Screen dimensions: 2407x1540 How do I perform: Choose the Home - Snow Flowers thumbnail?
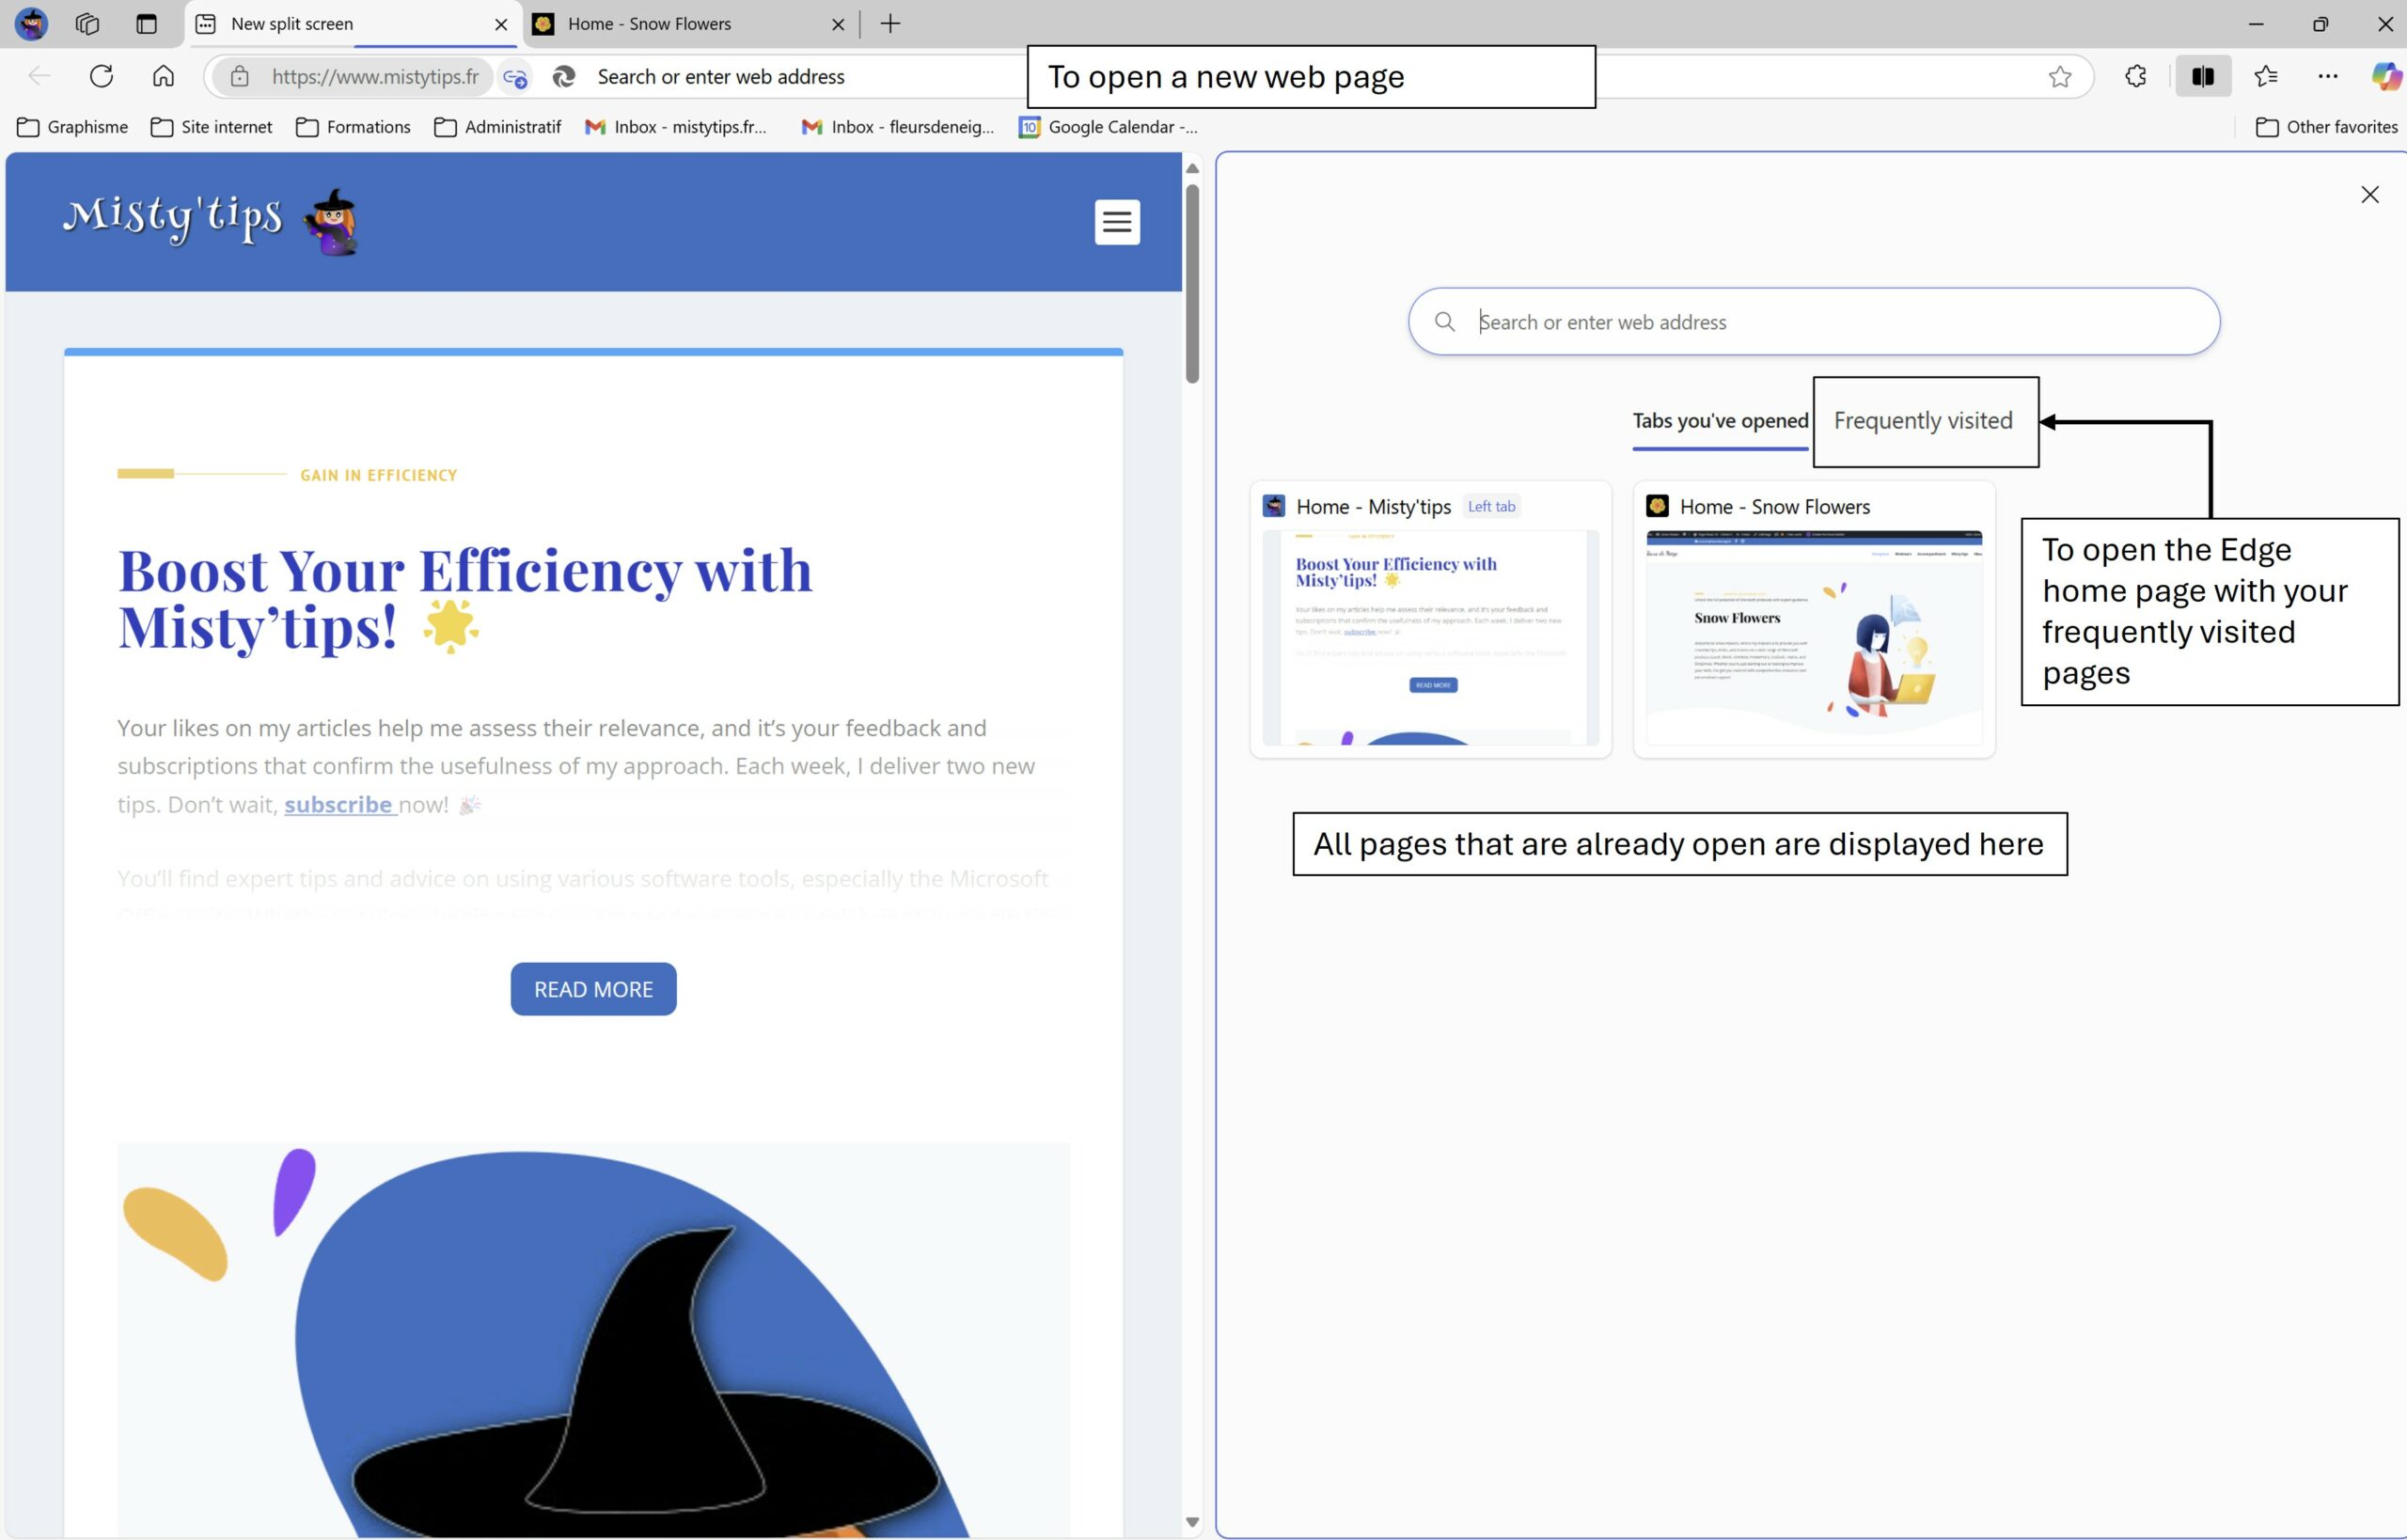tap(1813, 636)
